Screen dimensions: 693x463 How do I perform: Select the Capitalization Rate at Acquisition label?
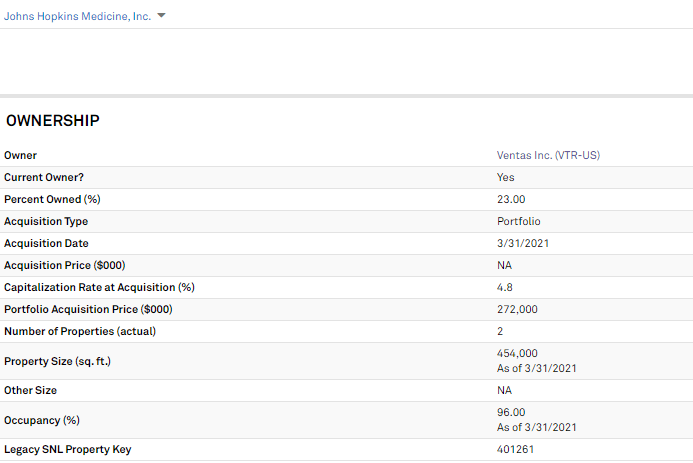pyautogui.click(x=99, y=287)
